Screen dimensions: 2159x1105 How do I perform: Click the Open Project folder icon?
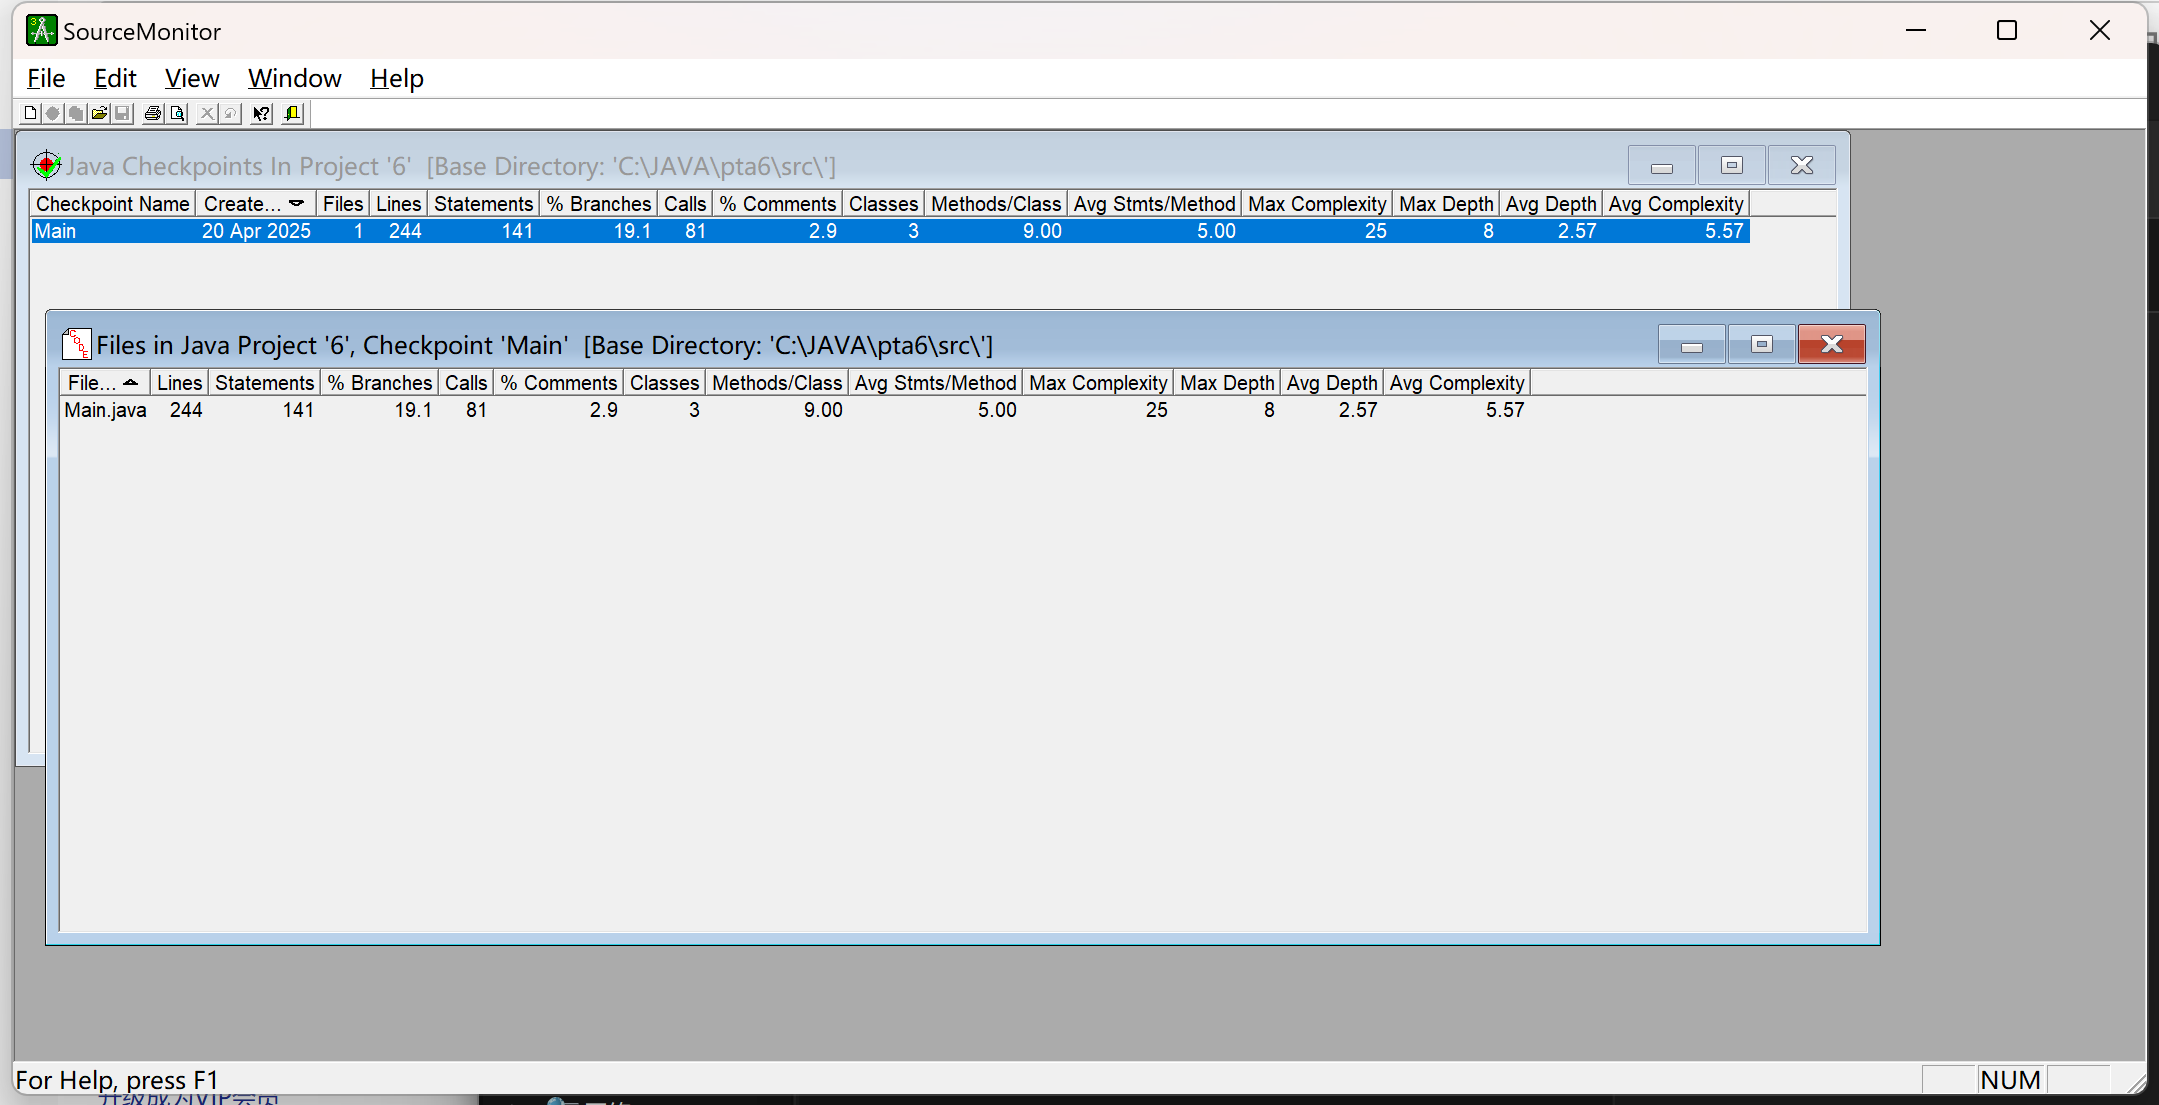click(99, 113)
